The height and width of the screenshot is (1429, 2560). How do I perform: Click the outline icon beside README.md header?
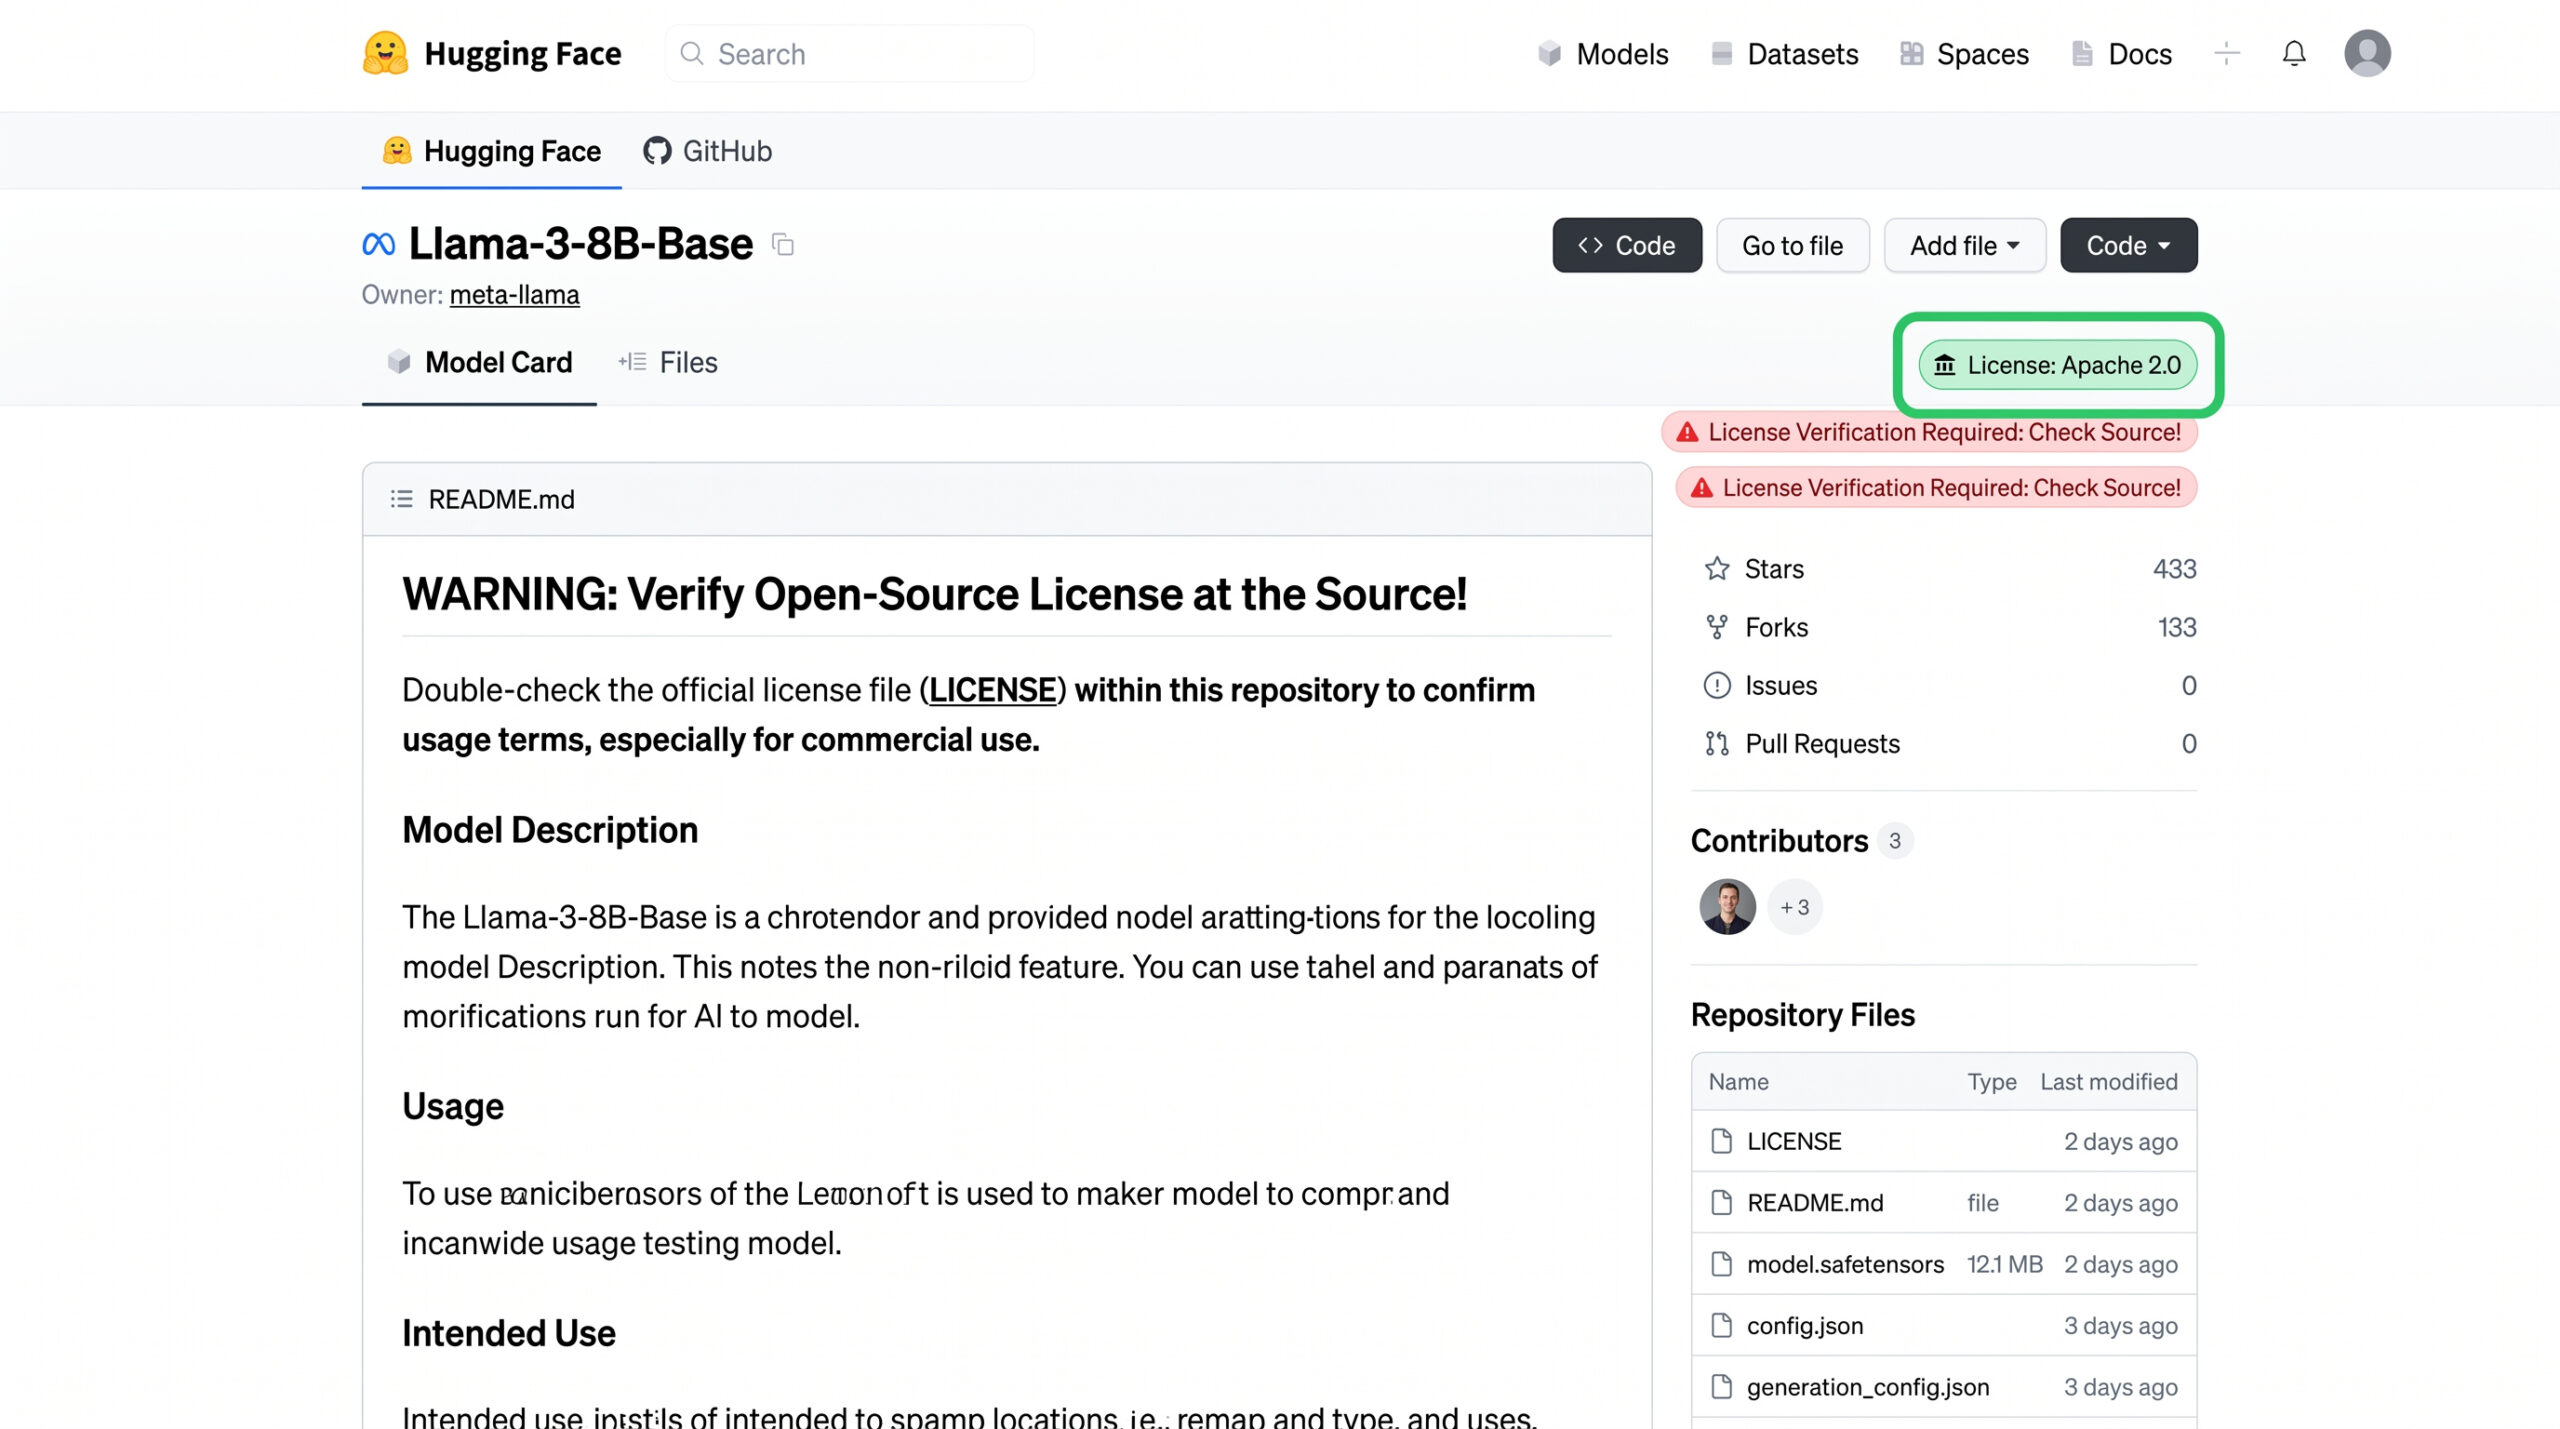pos(401,499)
